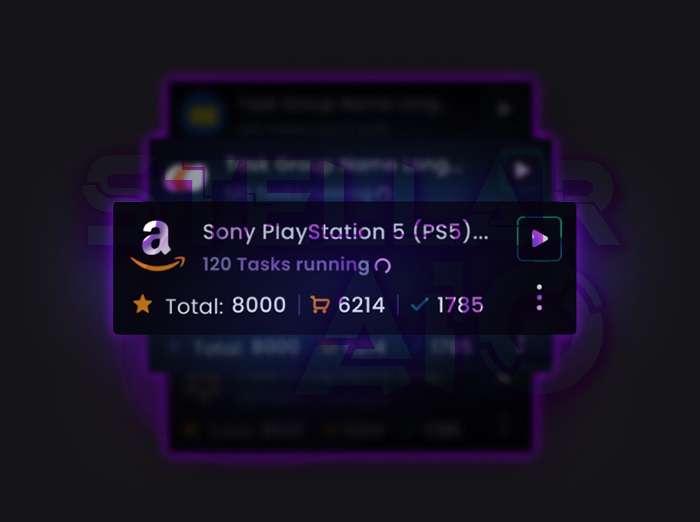The height and width of the screenshot is (522, 700).
Task: Start the Sony PlayStation 5 task group
Action: [539, 239]
